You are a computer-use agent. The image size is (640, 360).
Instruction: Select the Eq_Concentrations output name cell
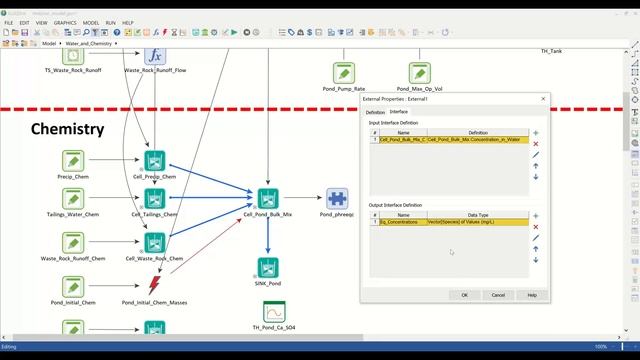(x=403, y=222)
